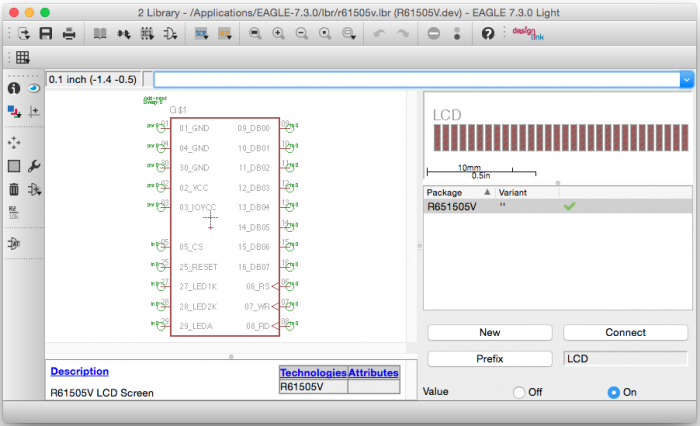Select the Invoke gate tool

tap(14, 243)
